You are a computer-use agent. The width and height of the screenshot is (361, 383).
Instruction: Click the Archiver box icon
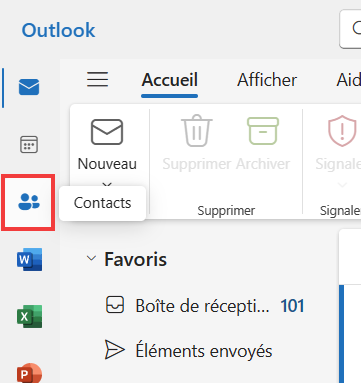[263, 131]
